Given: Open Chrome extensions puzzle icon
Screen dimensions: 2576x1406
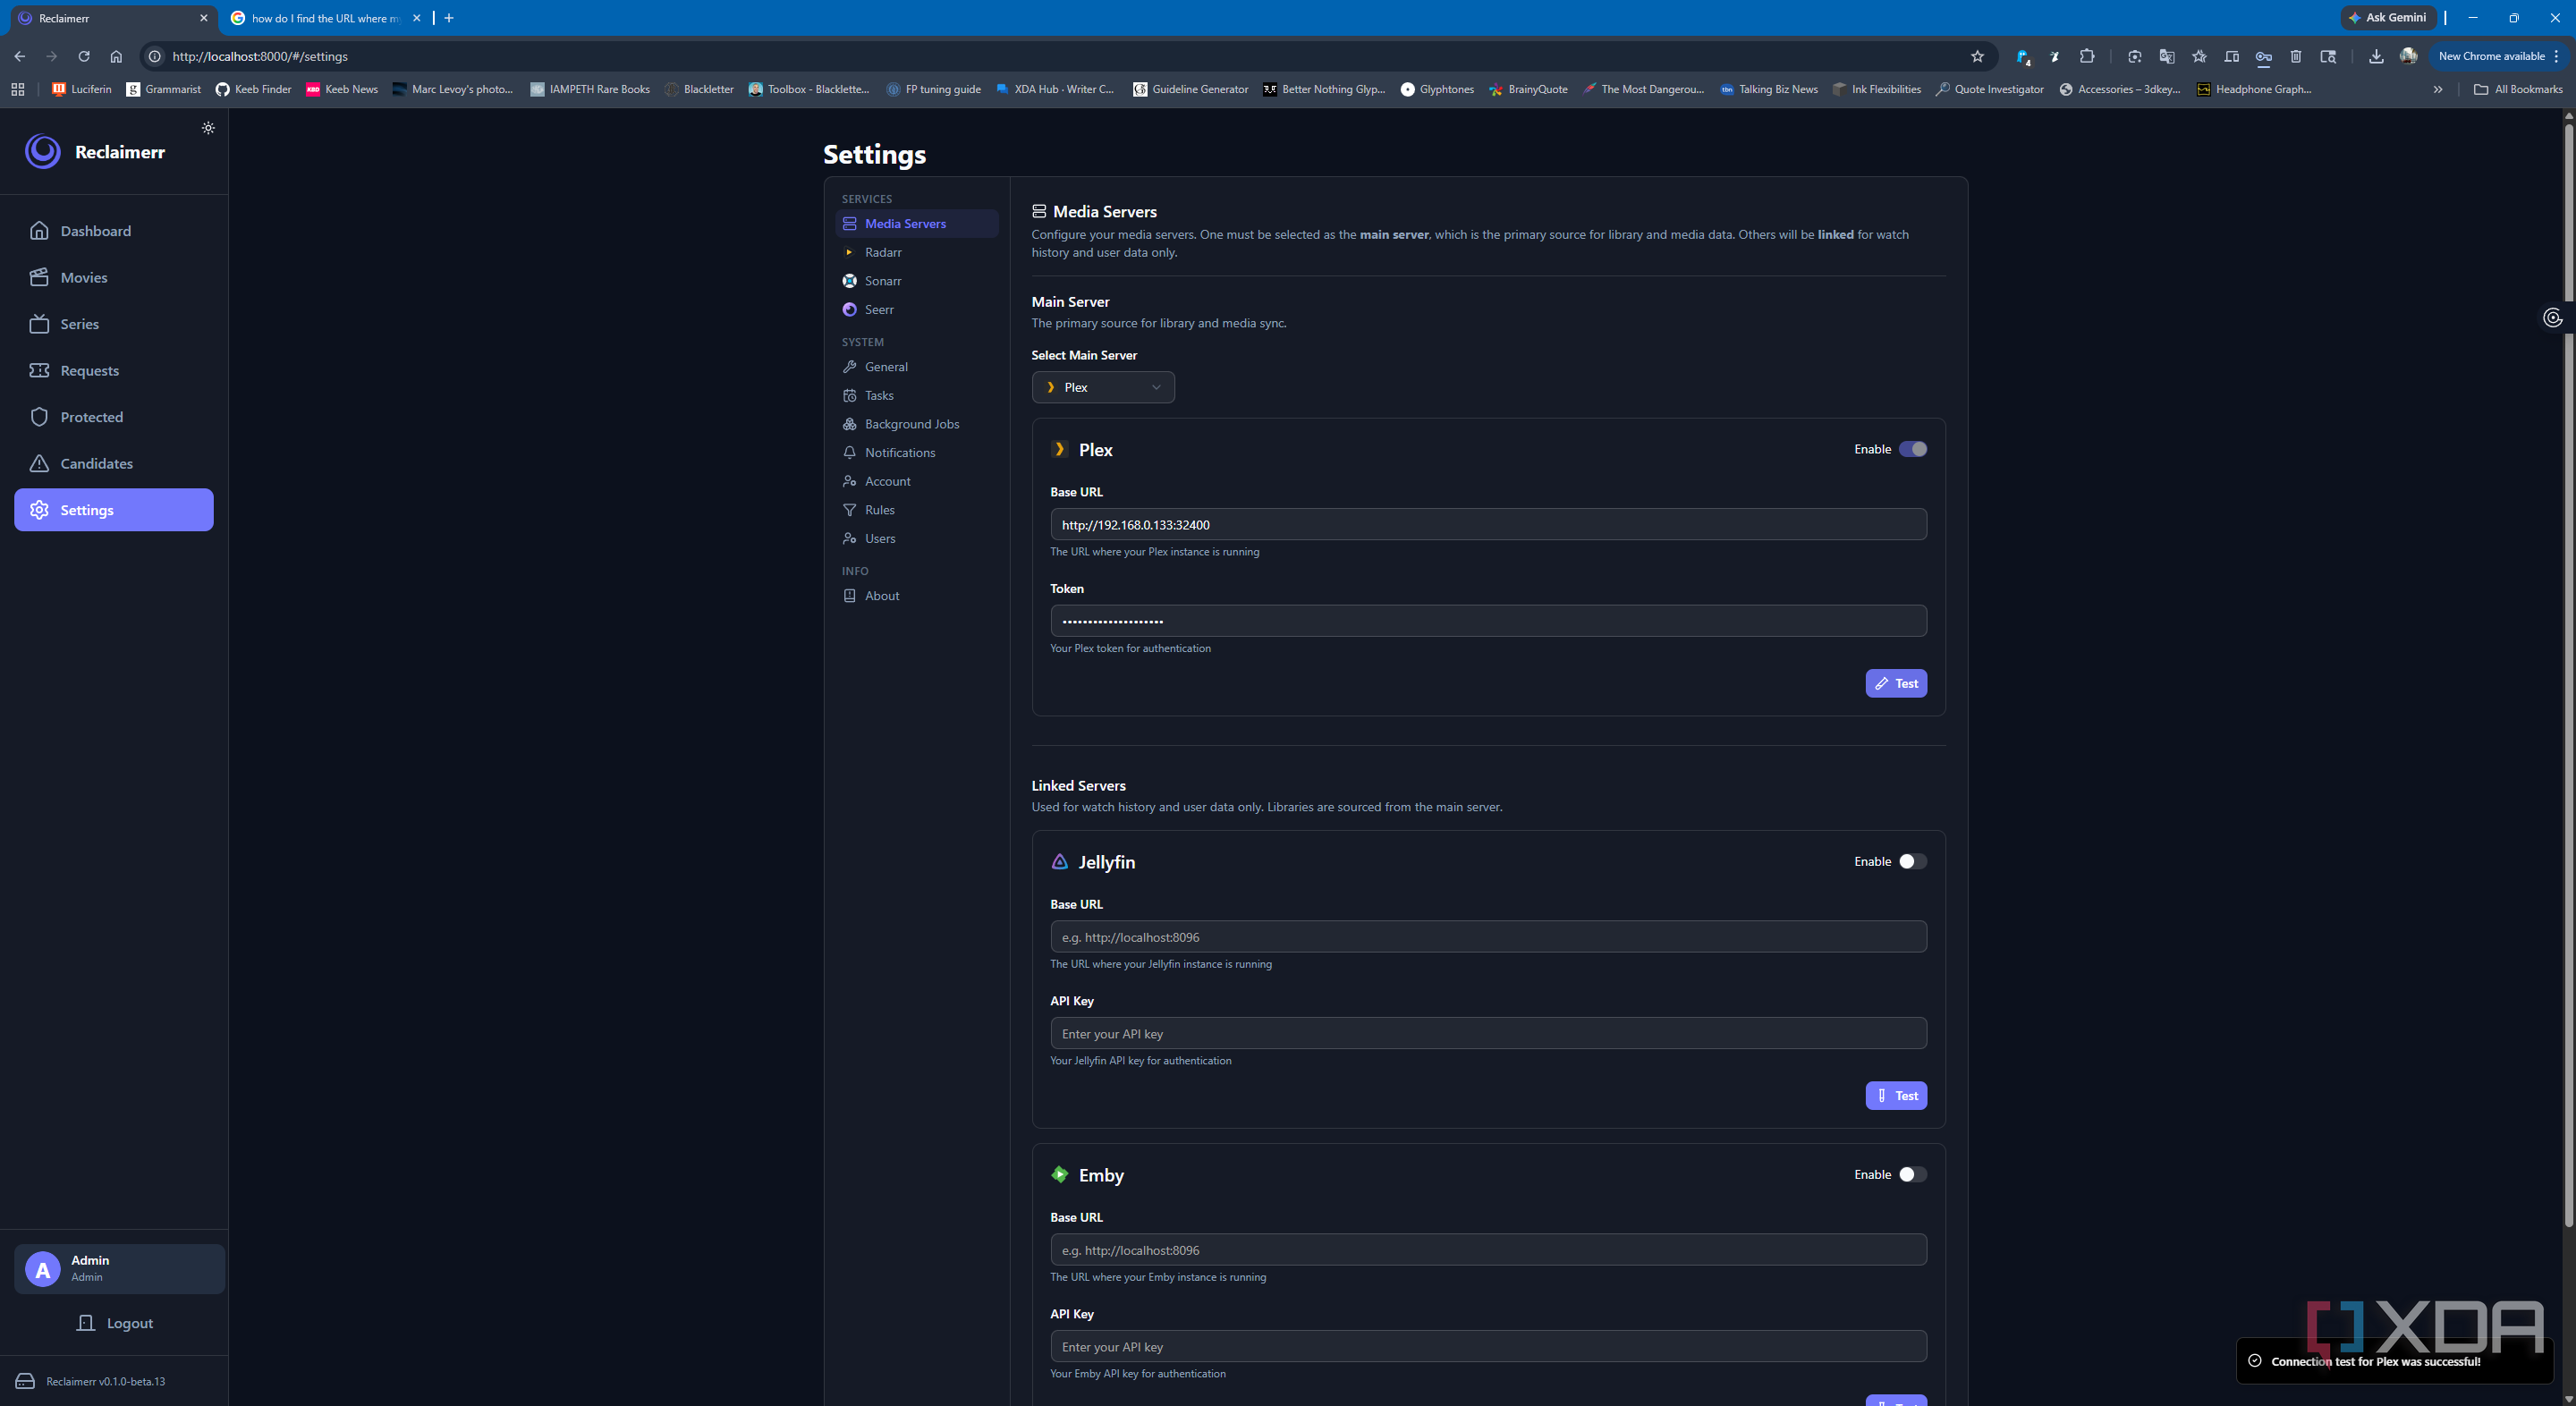Looking at the screenshot, I should tap(2086, 56).
